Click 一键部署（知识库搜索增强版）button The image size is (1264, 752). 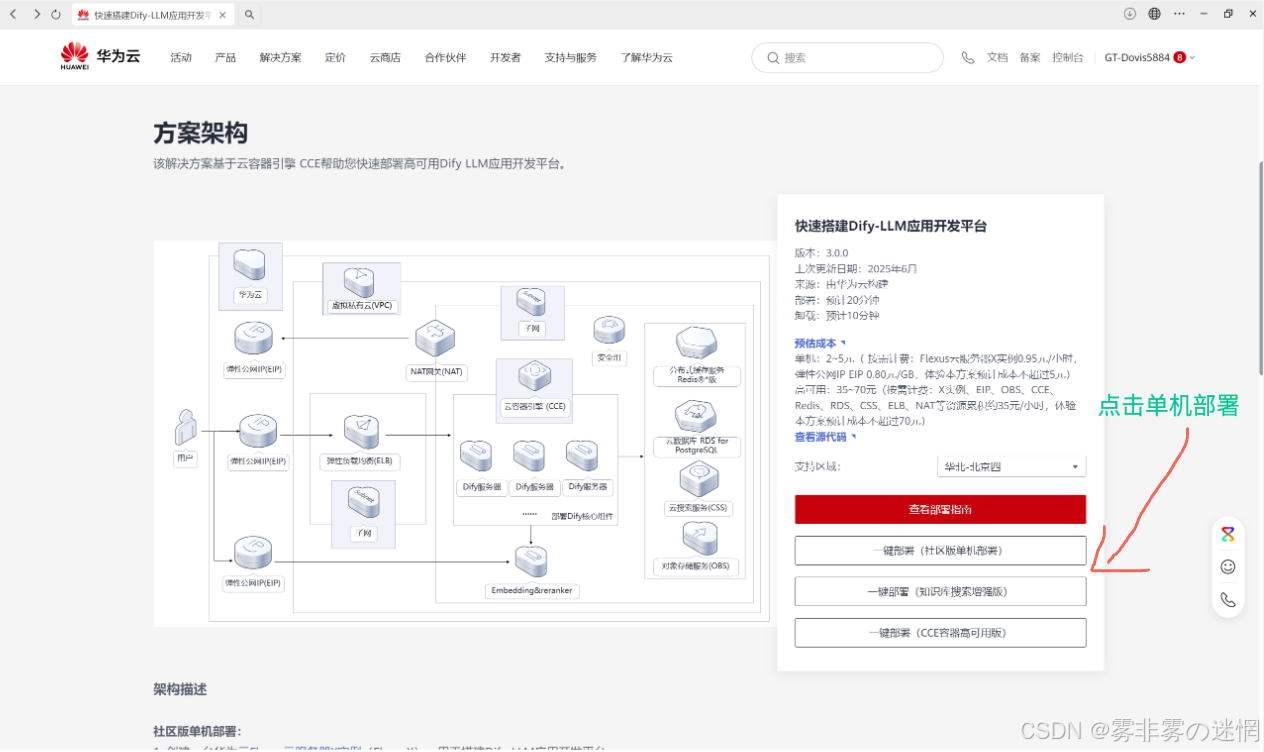940,591
